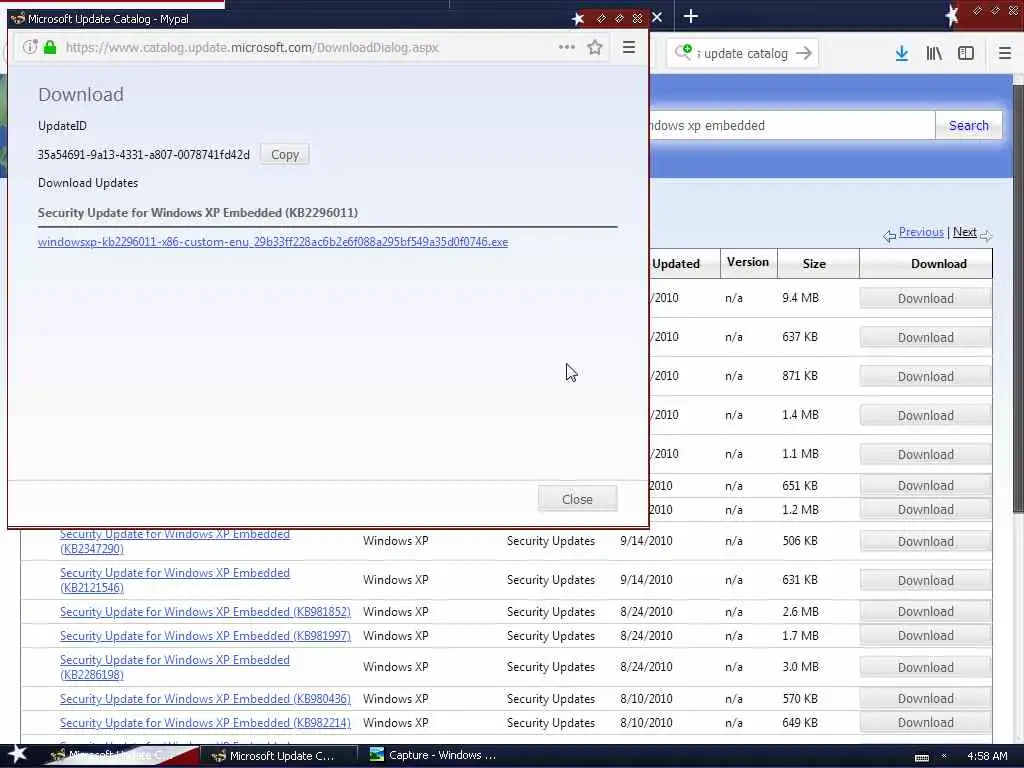Download the 649 KB update KB982214
1024x768 pixels.
(925, 722)
